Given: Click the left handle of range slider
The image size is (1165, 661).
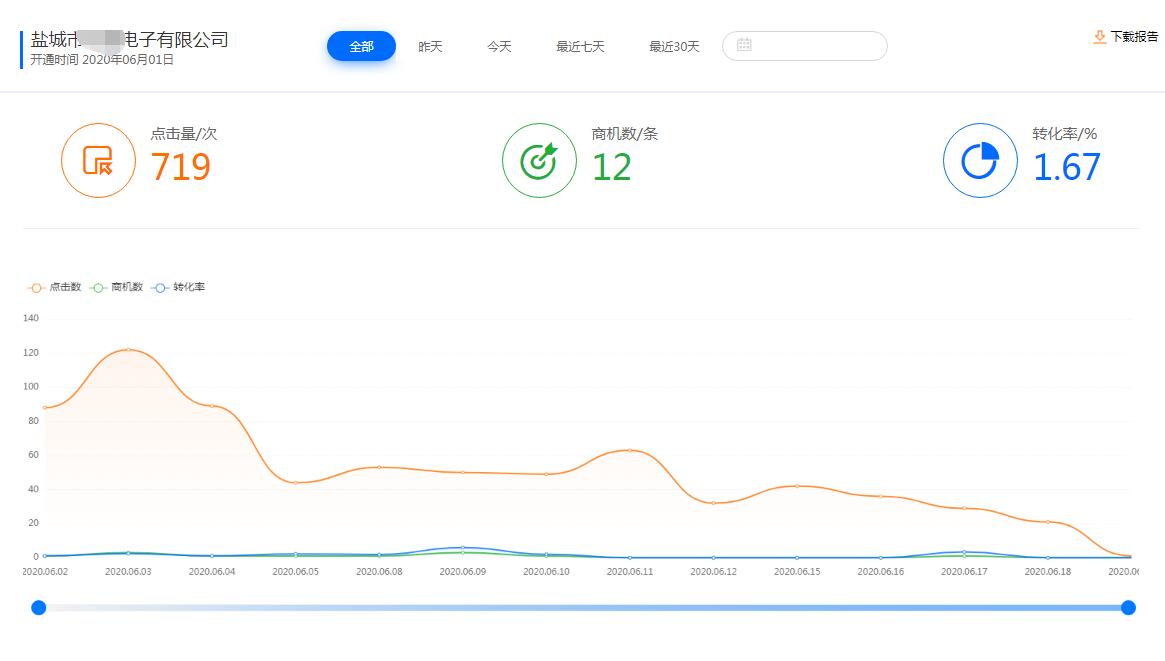Looking at the screenshot, I should point(39,607).
